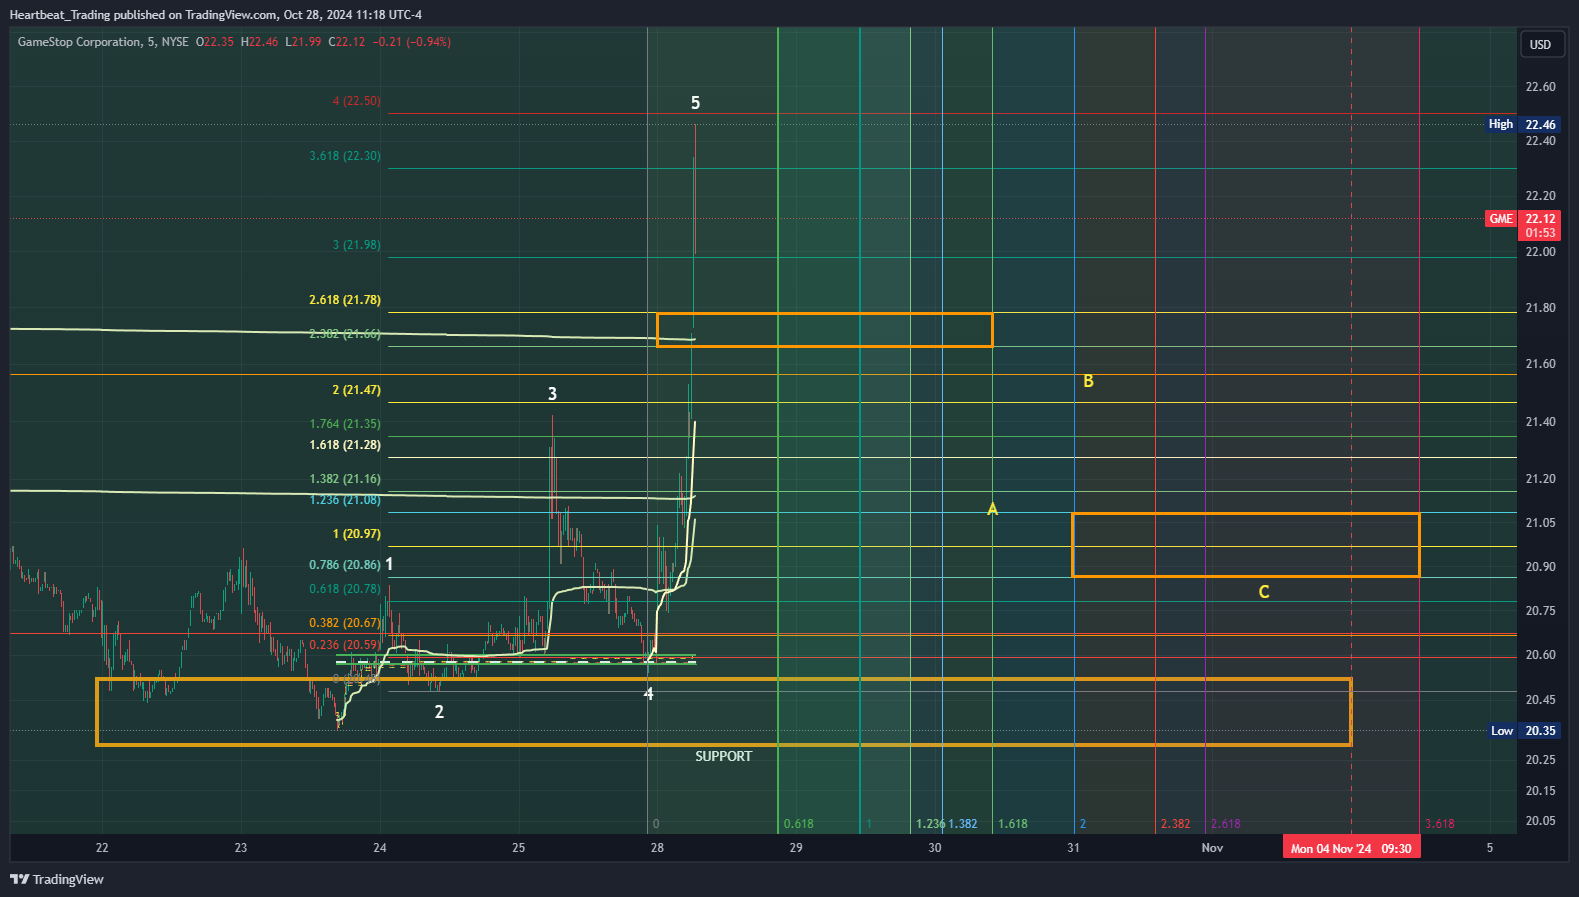Click the yellow 'B' wave label
Viewport: 1579px width, 897px height.
[x=1088, y=381]
